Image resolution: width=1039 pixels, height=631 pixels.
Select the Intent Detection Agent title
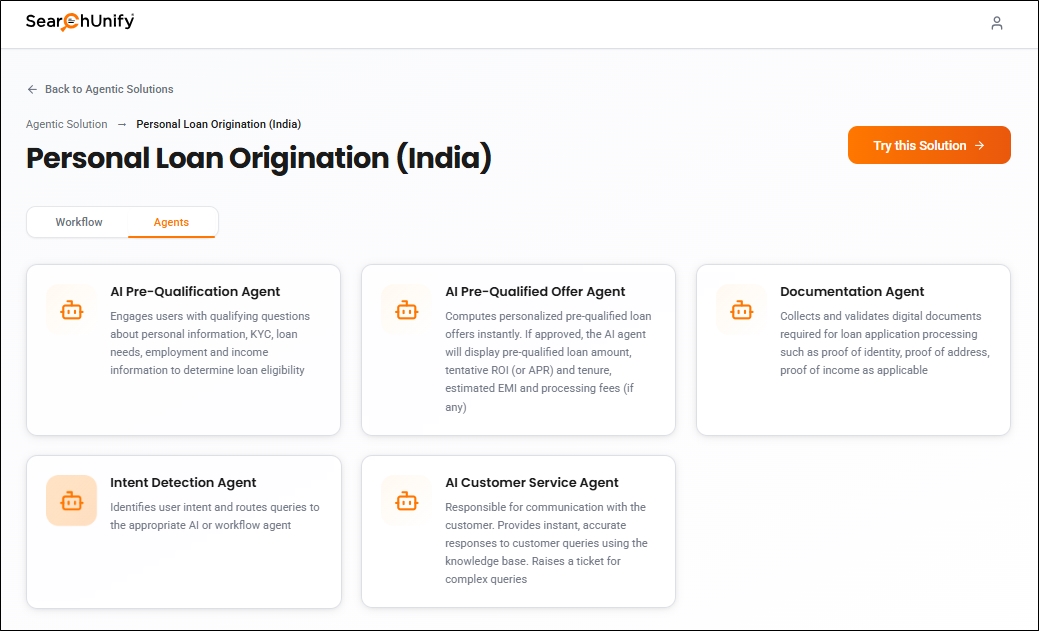pos(183,483)
